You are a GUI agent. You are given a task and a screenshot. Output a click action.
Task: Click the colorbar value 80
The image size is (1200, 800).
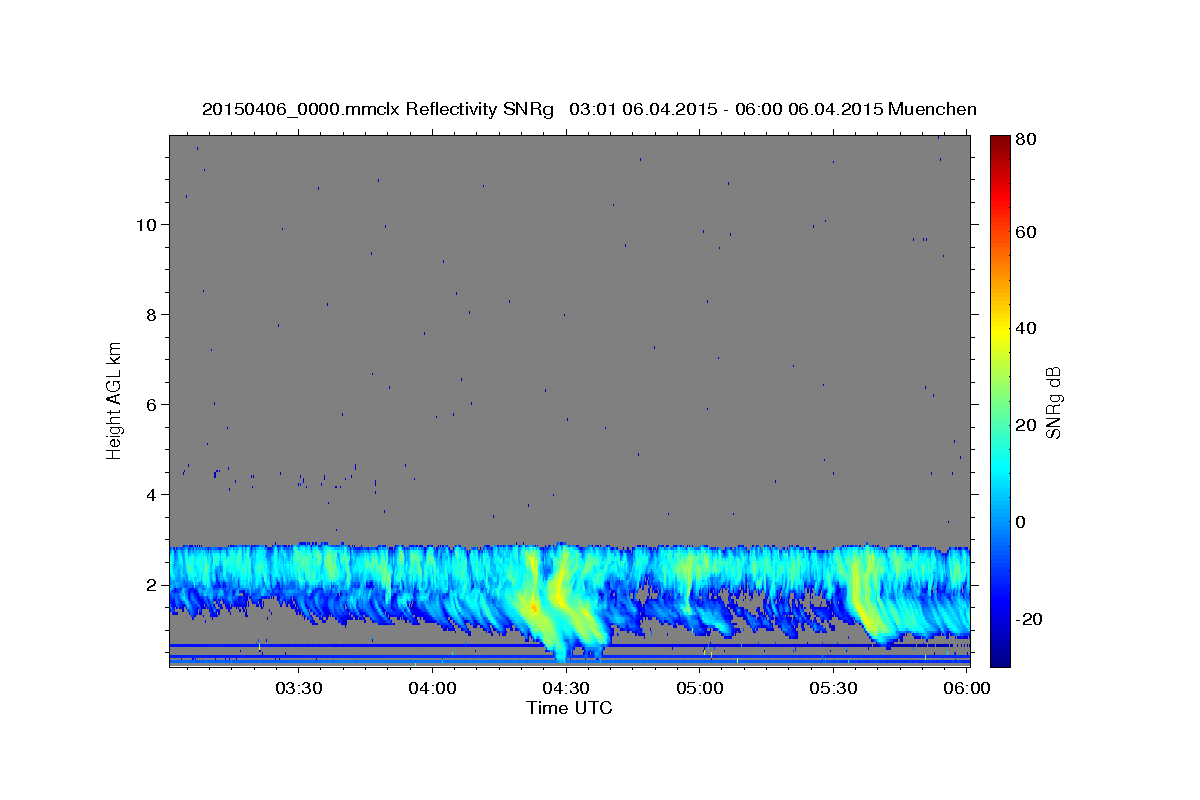click(x=1024, y=139)
